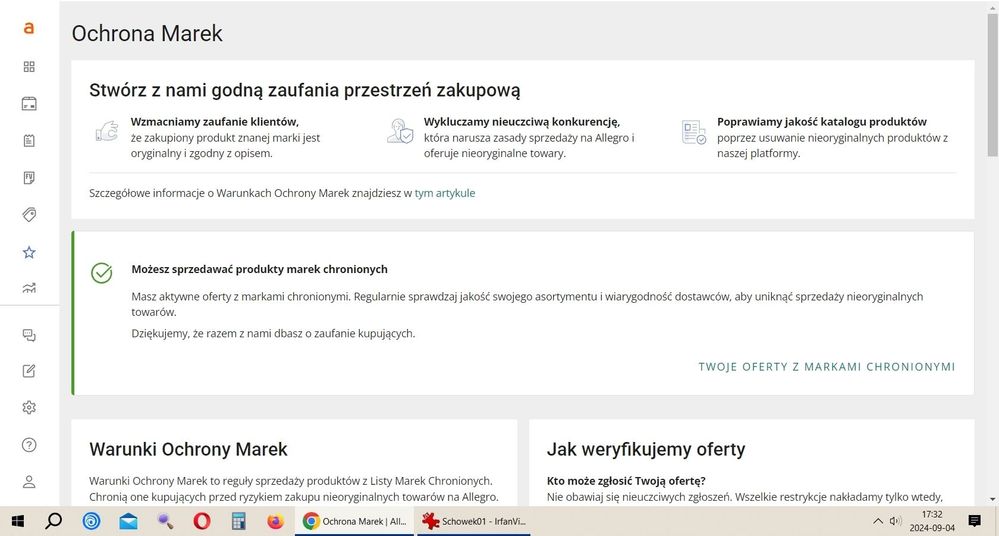The image size is (999, 536).
Task: Click the Allegro logo in sidebar
Action: point(29,28)
